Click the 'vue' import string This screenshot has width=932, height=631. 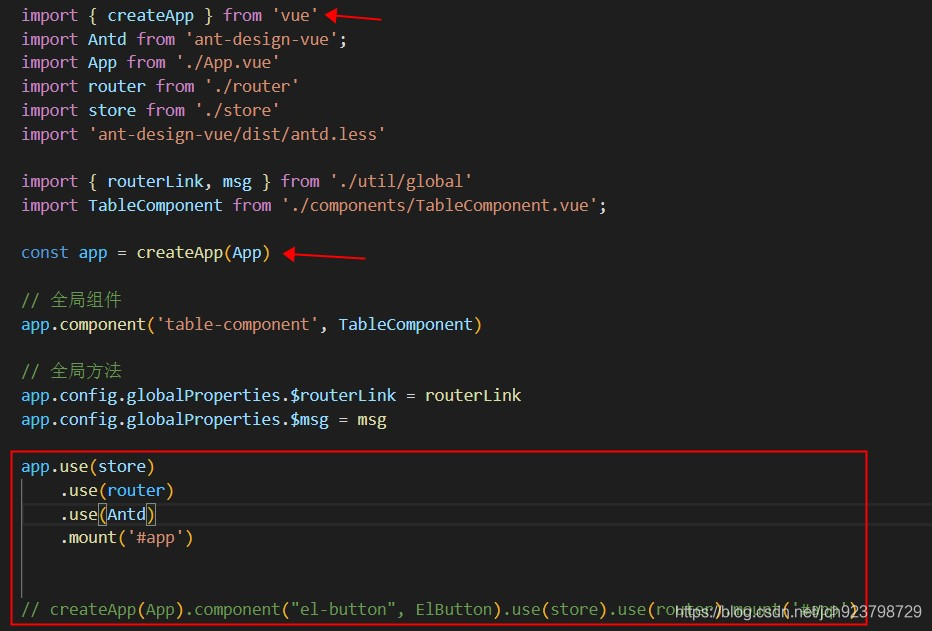coord(295,15)
